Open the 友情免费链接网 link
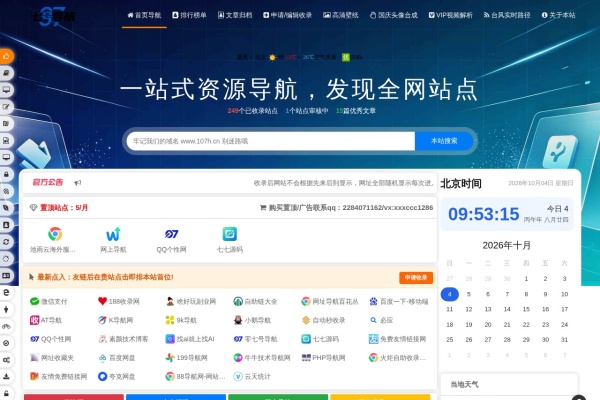The image size is (600, 400). (59, 377)
